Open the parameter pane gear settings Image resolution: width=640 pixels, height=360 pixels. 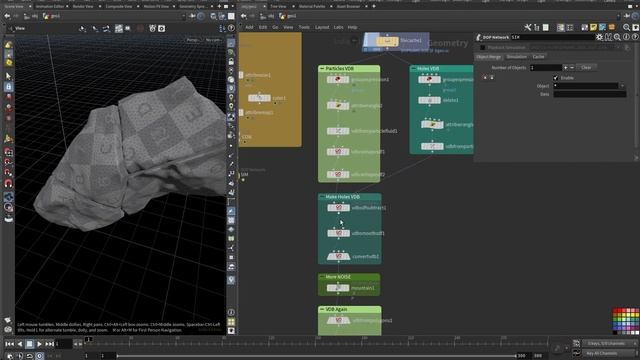pos(599,37)
